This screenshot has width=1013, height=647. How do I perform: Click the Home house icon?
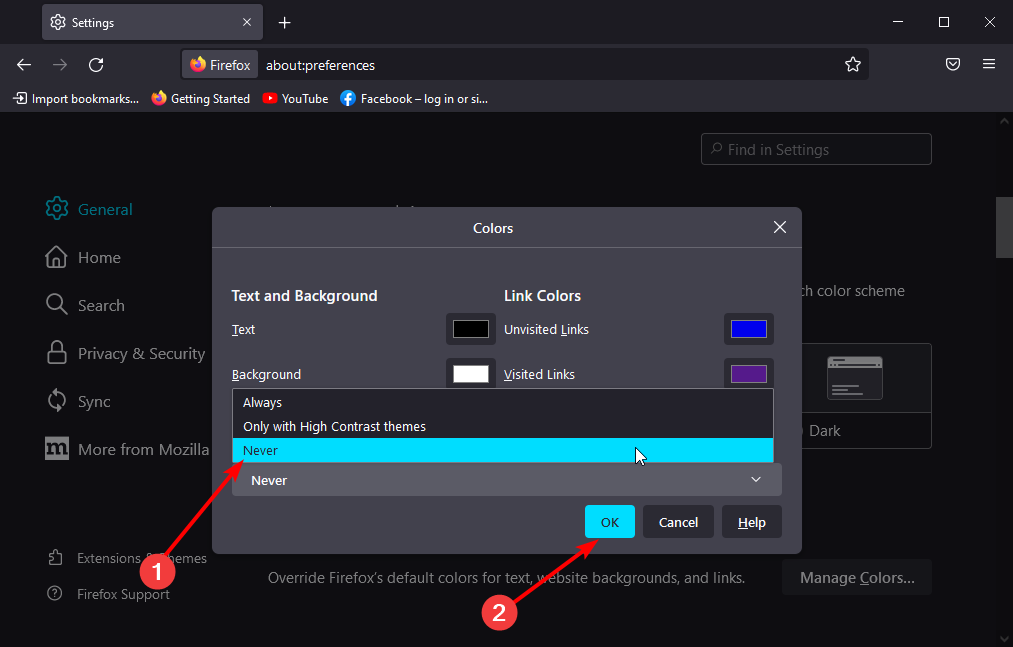[56, 257]
